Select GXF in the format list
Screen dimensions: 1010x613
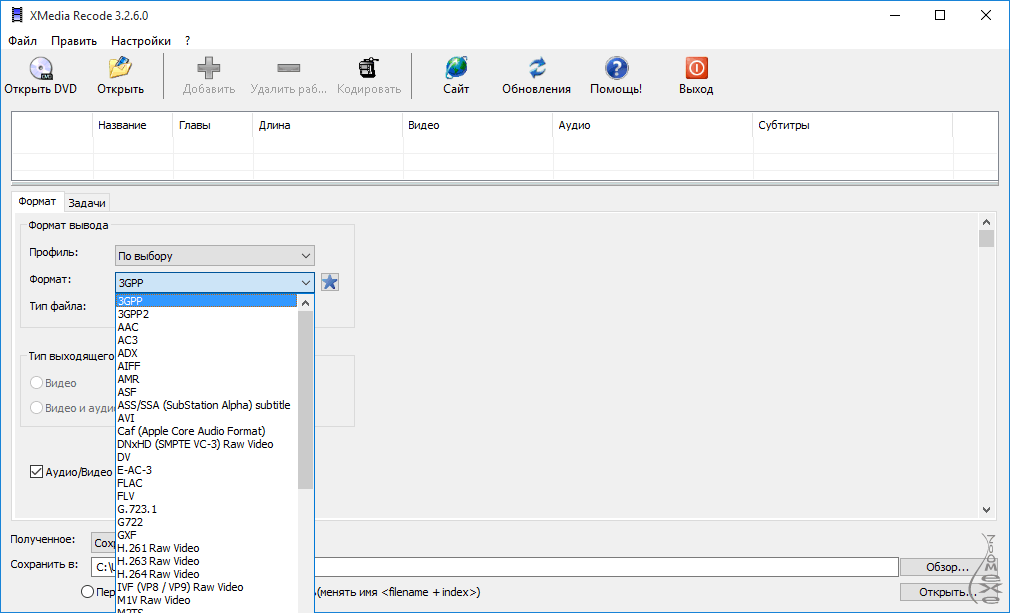[x=206, y=535]
